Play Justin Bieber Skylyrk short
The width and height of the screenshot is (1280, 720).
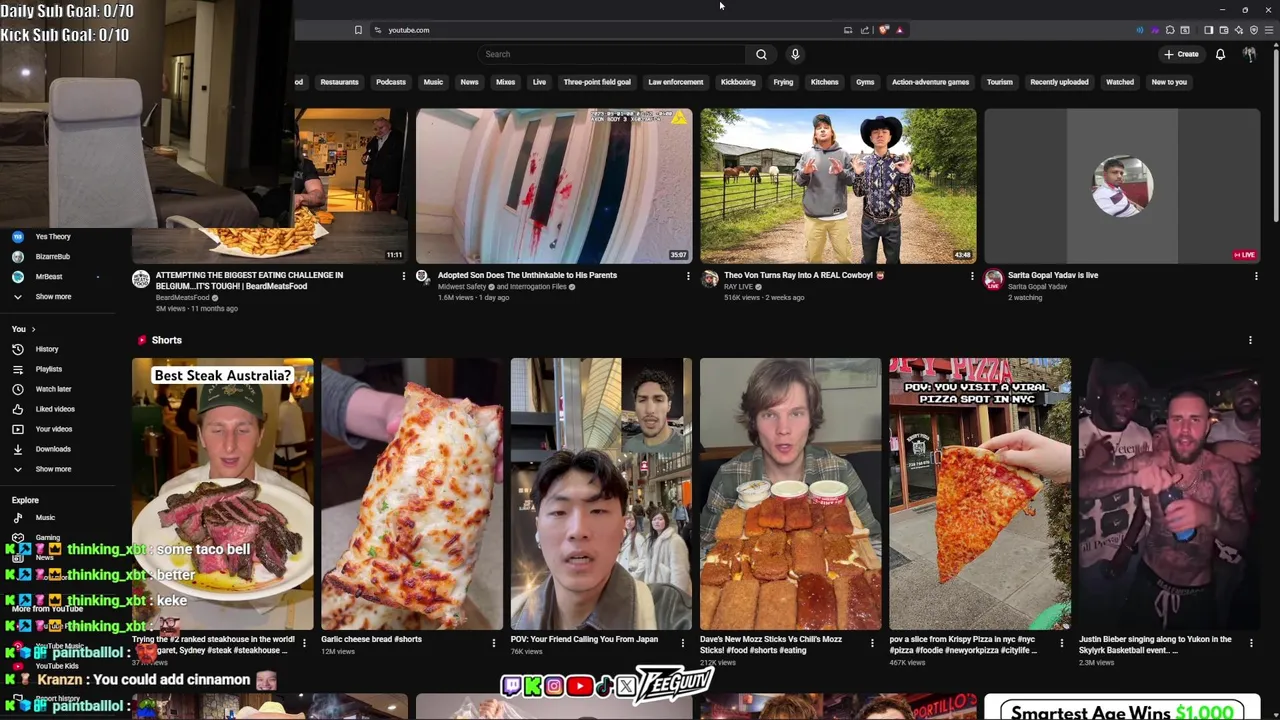(1169, 494)
